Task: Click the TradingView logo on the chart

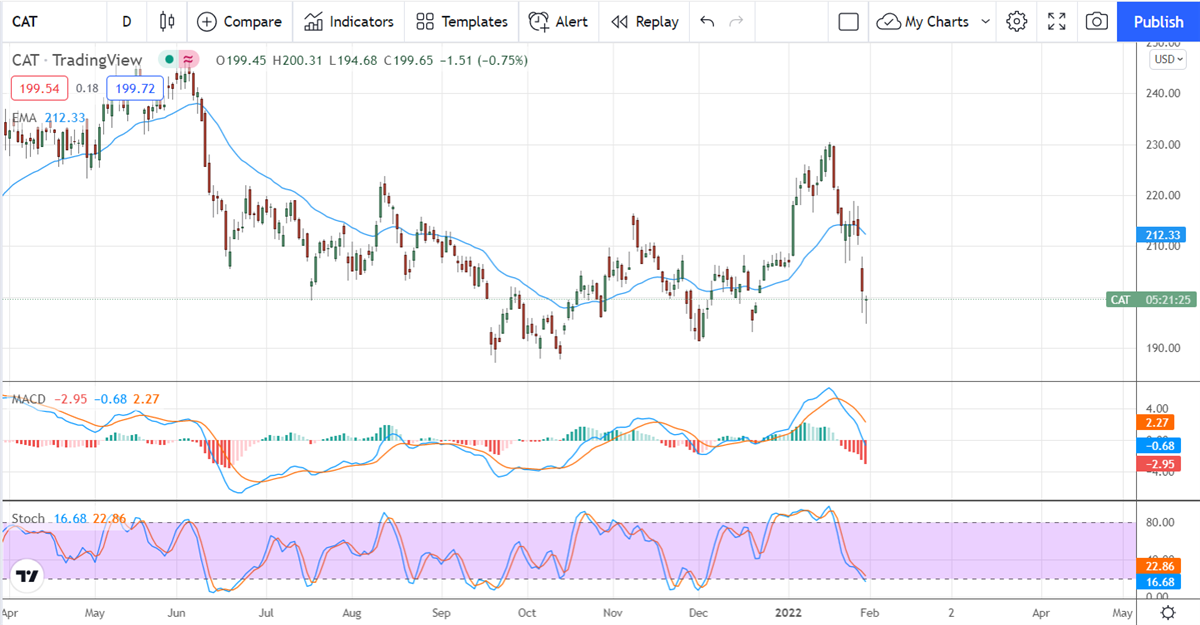Action: click(28, 577)
